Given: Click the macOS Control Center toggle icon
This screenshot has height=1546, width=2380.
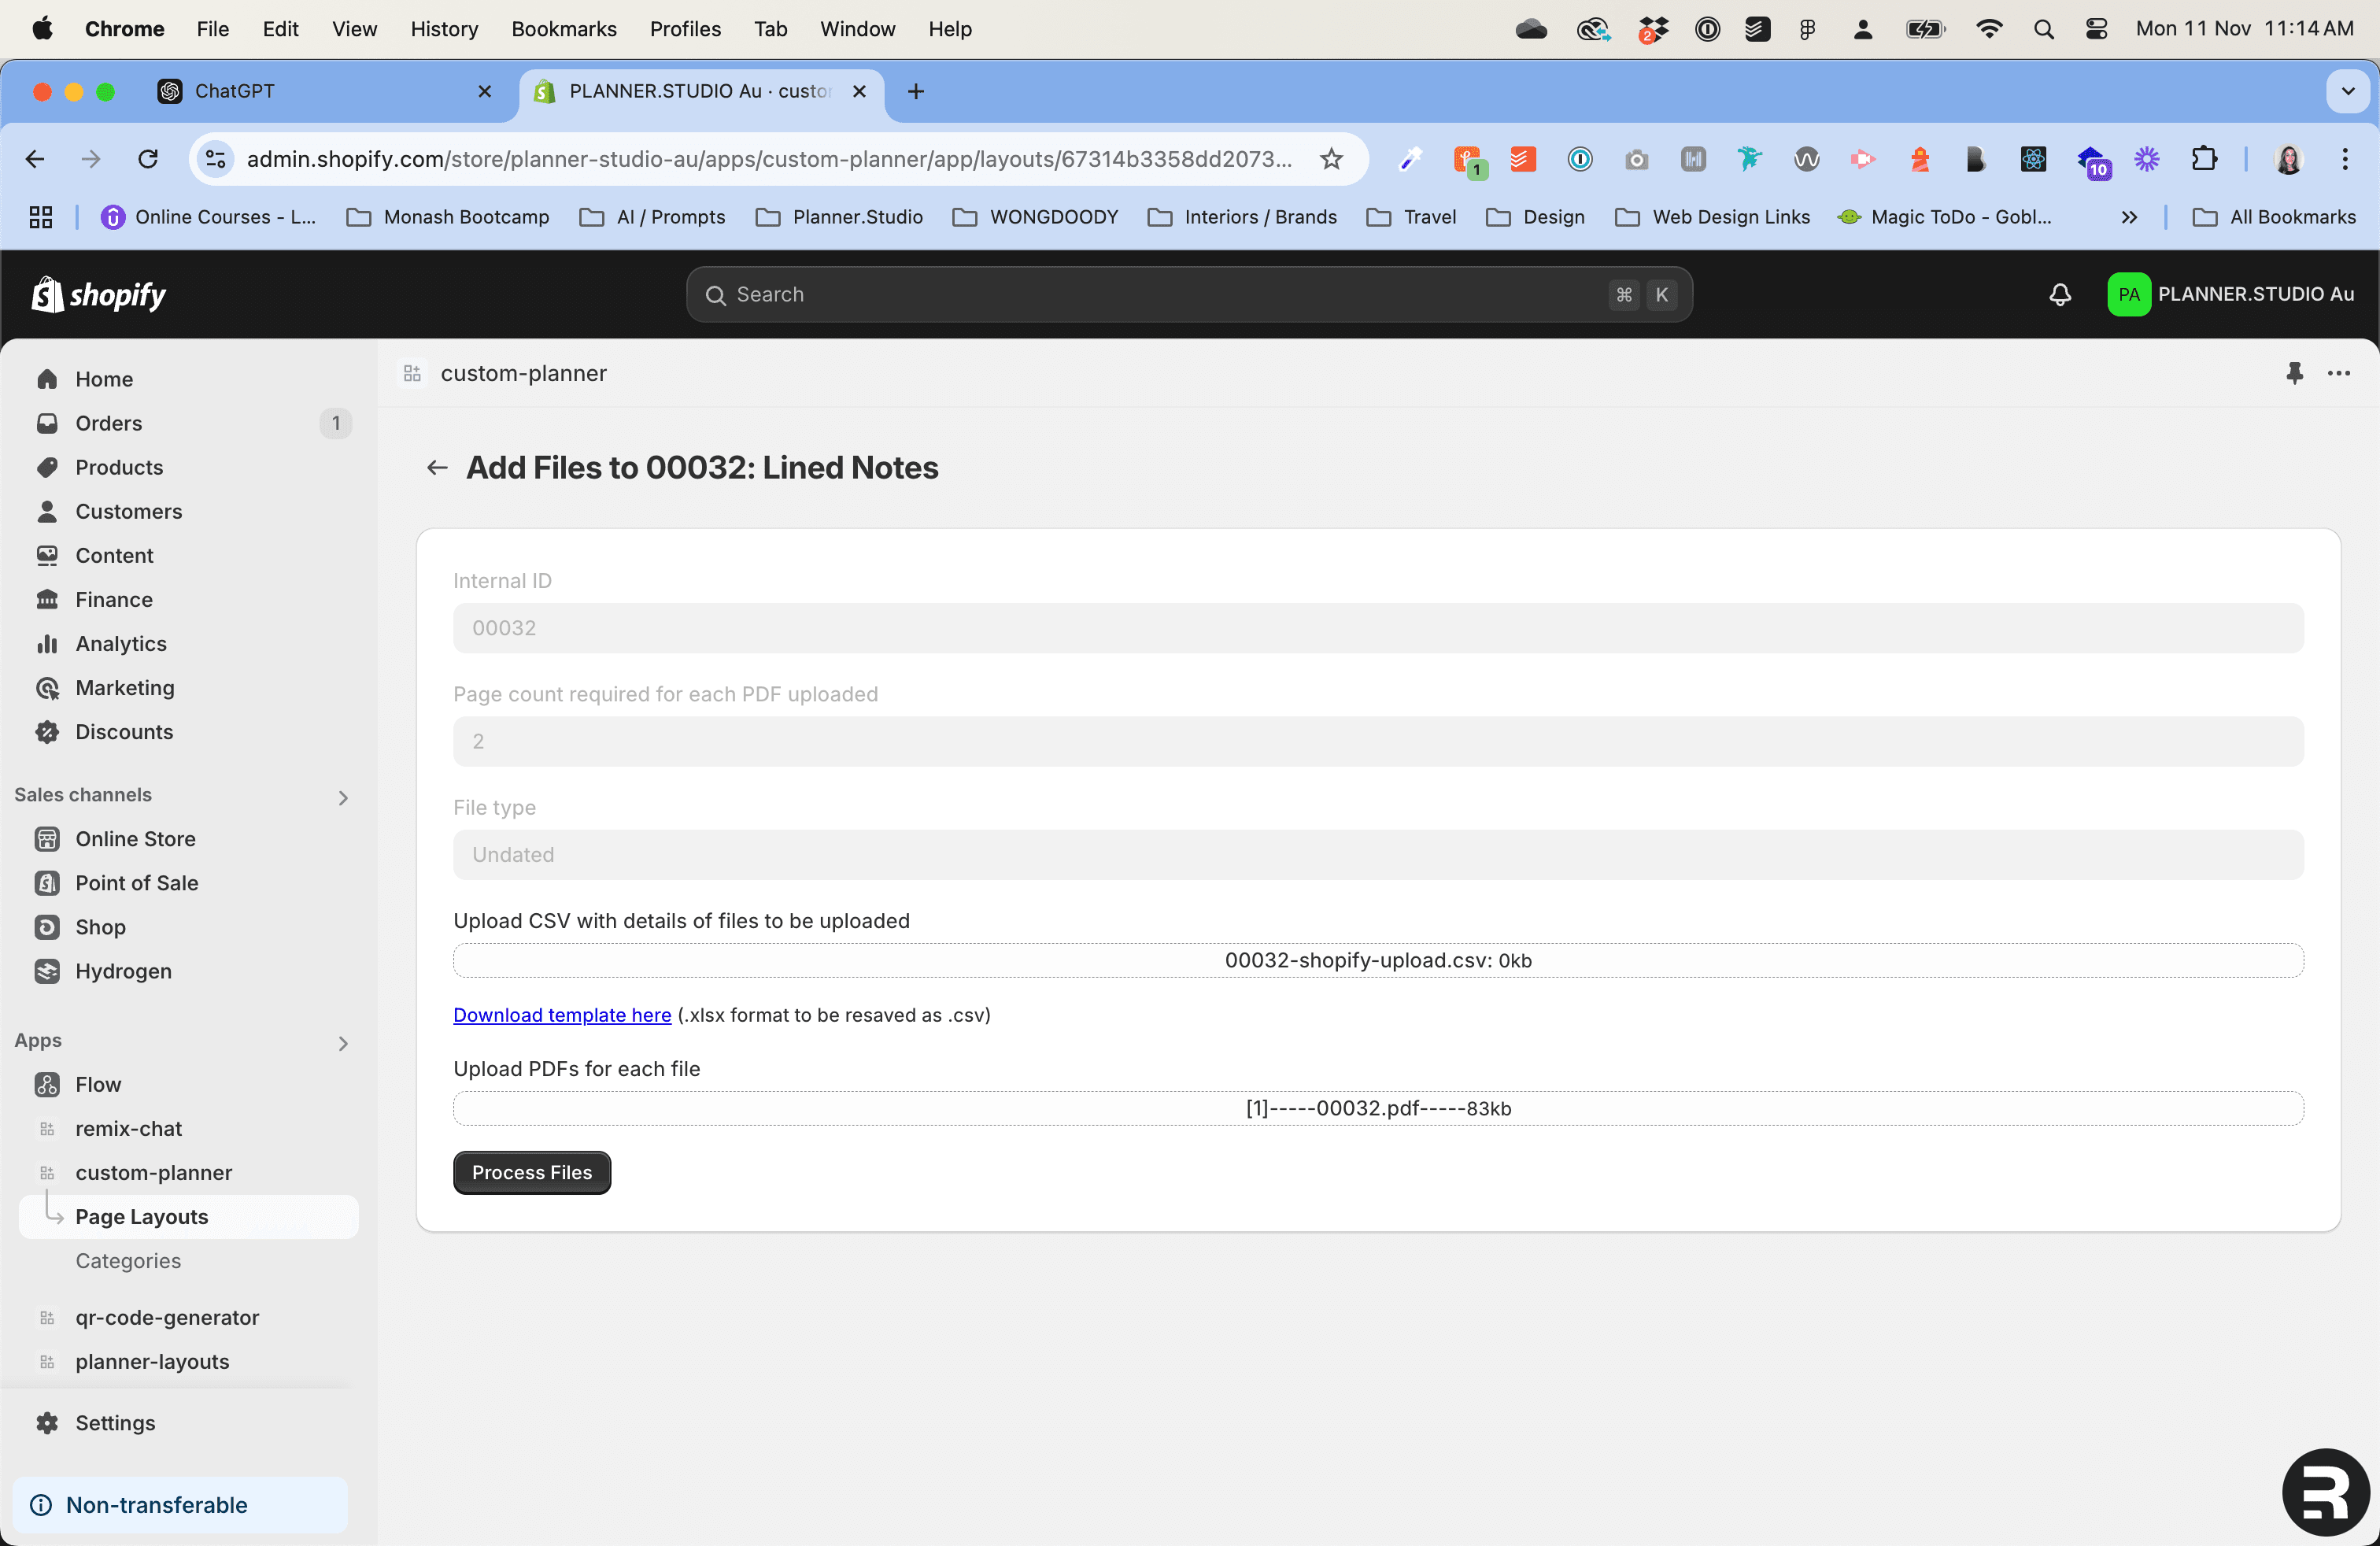Looking at the screenshot, I should coord(2097,29).
